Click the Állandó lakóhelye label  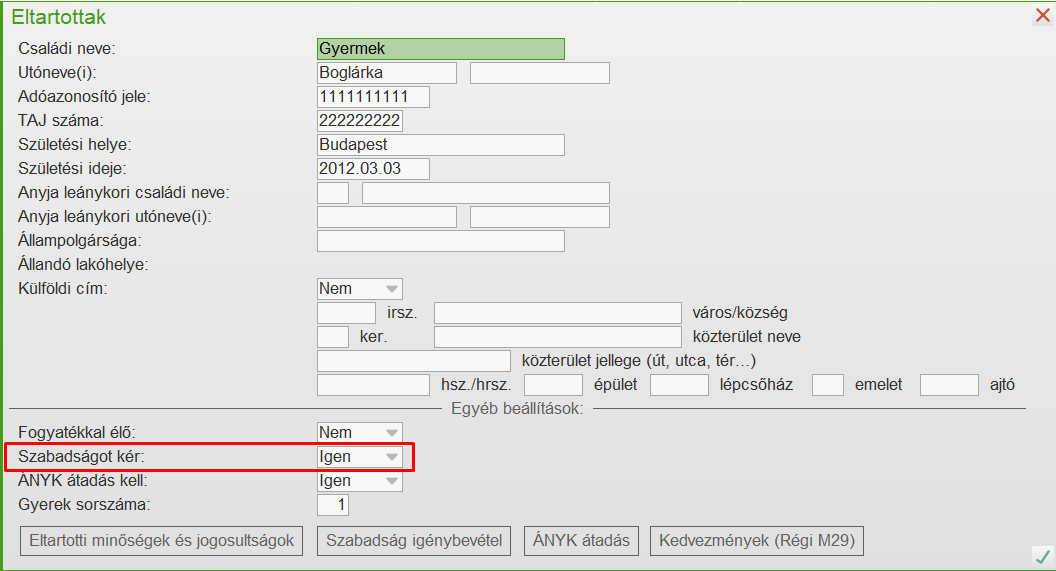[83, 265]
